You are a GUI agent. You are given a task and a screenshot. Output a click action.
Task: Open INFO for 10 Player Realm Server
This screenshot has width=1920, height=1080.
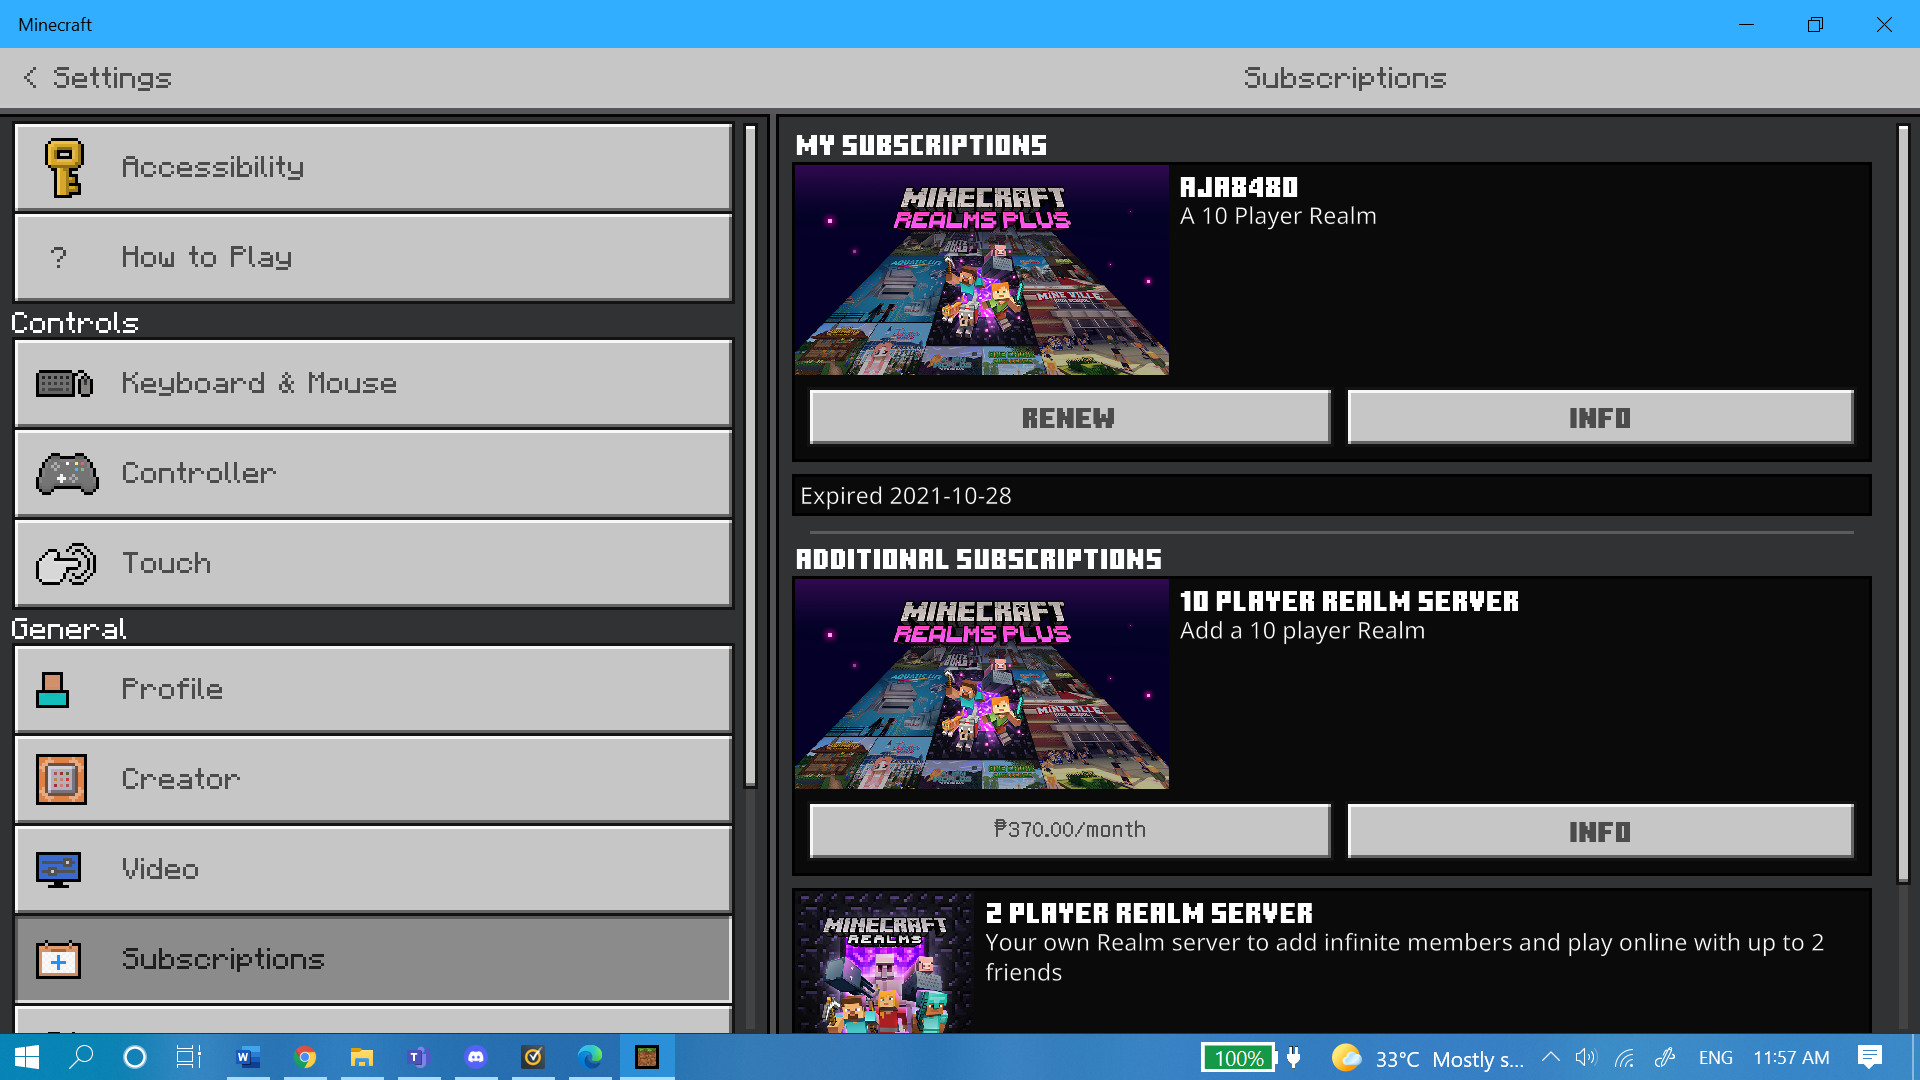[1600, 832]
